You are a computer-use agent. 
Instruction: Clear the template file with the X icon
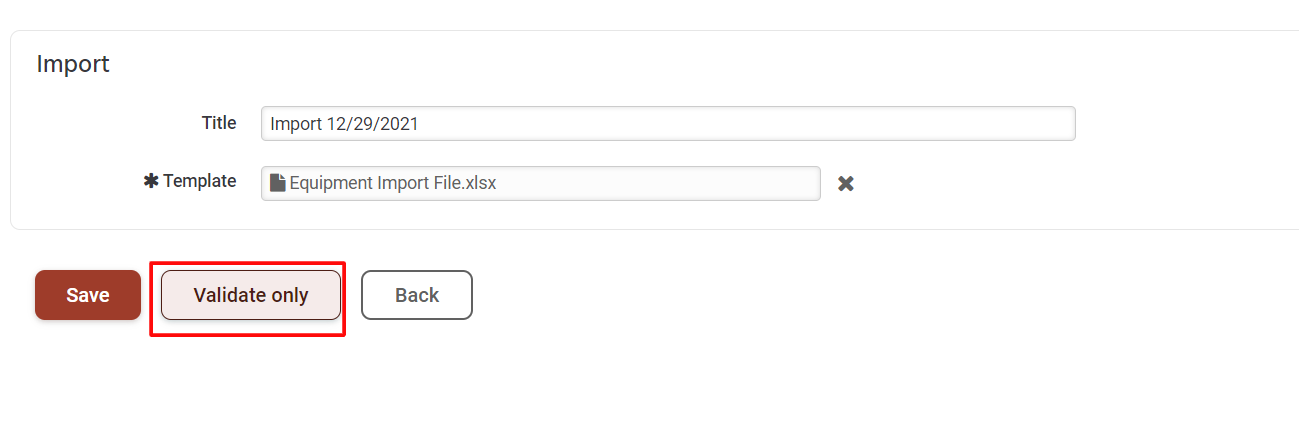(x=846, y=184)
